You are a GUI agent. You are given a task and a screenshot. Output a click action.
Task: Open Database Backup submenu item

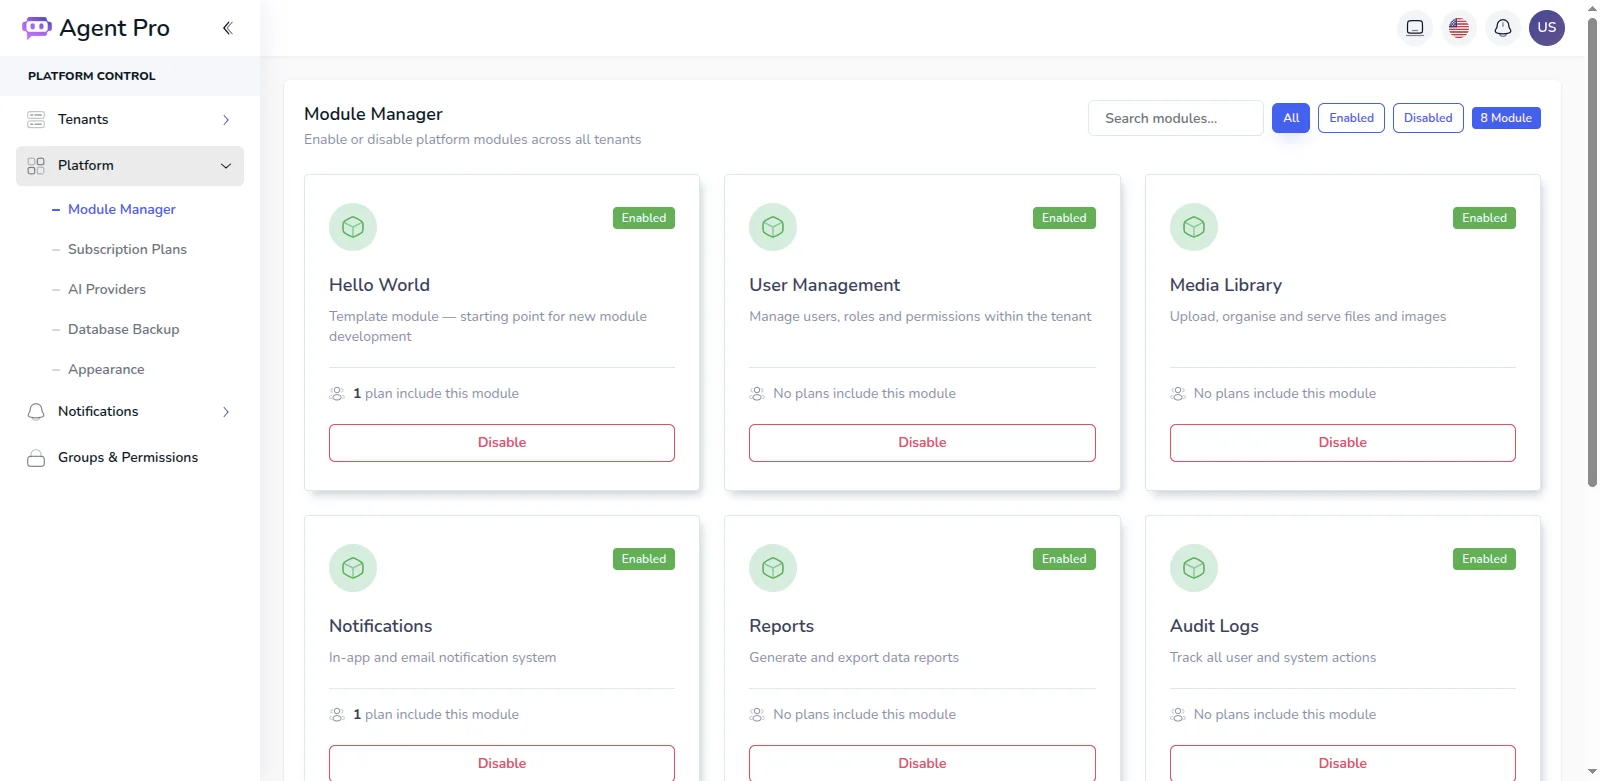point(124,329)
